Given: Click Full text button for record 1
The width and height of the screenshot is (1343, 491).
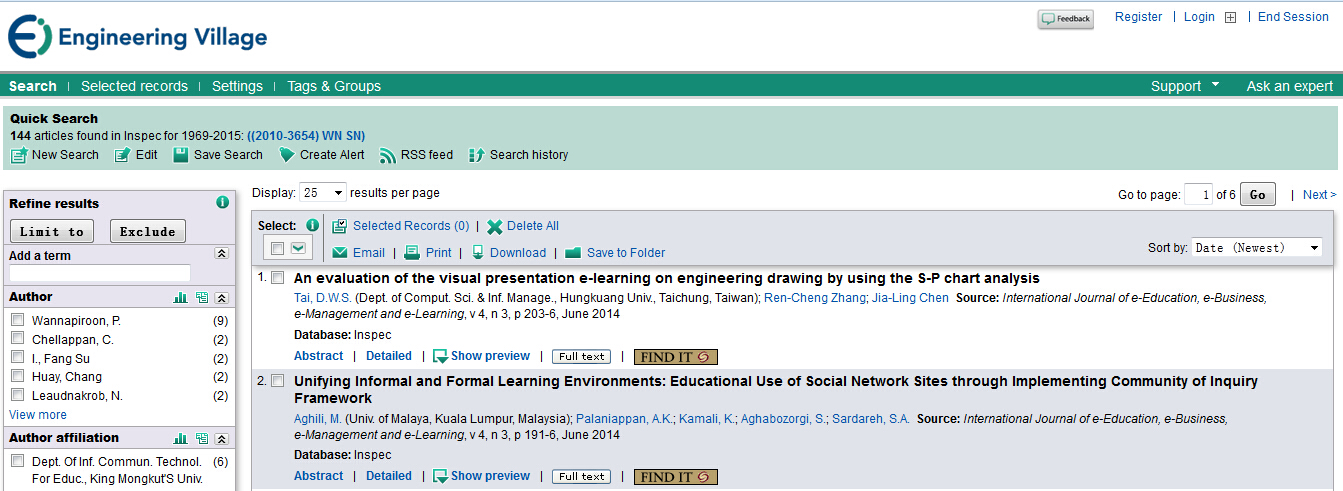Looking at the screenshot, I should pyautogui.click(x=581, y=357).
